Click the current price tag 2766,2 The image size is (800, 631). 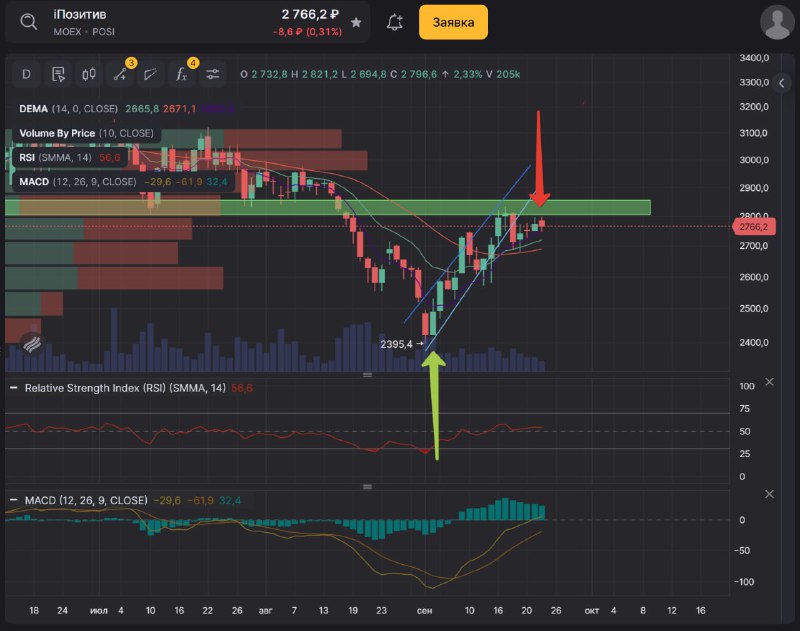[x=754, y=226]
